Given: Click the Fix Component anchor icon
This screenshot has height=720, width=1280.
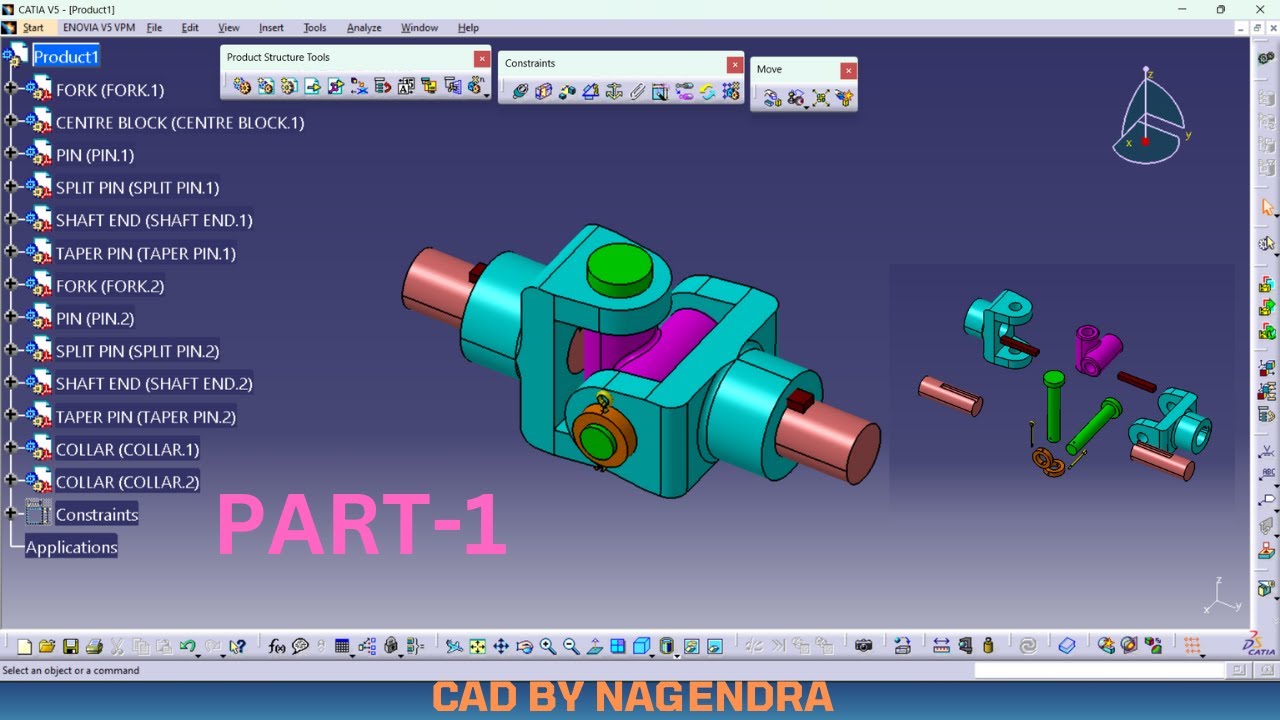Looking at the screenshot, I should click(613, 92).
